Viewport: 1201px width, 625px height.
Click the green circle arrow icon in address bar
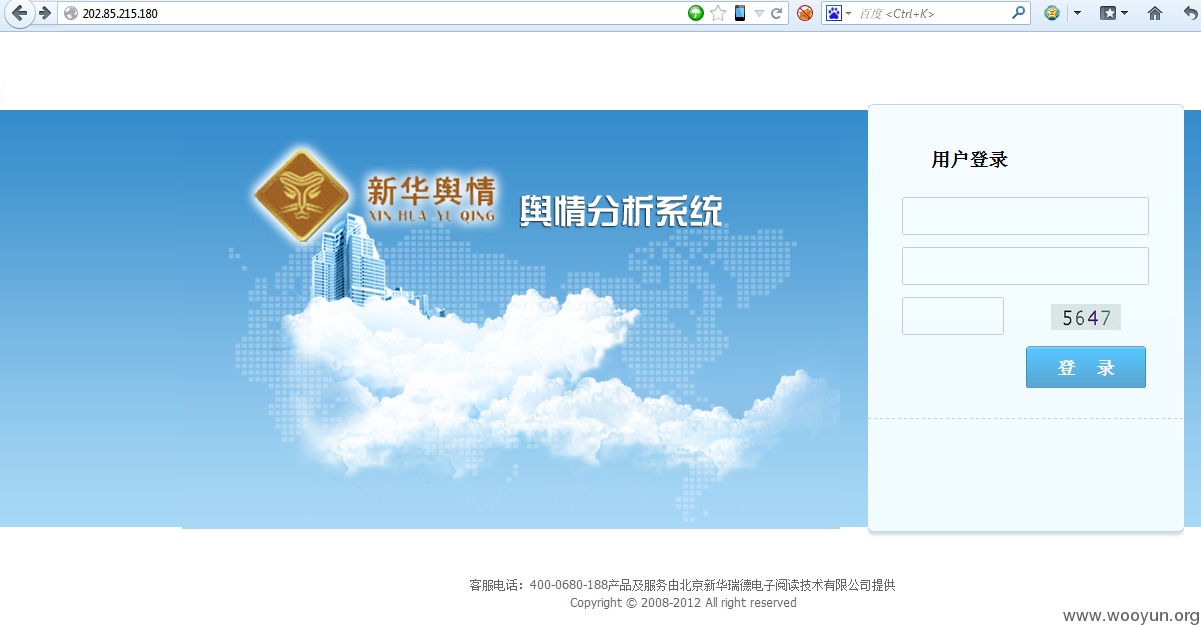pyautogui.click(x=696, y=13)
